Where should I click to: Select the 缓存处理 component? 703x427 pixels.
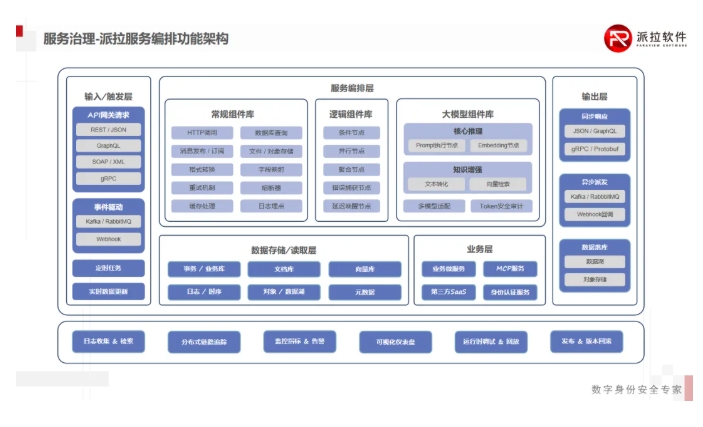[202, 206]
